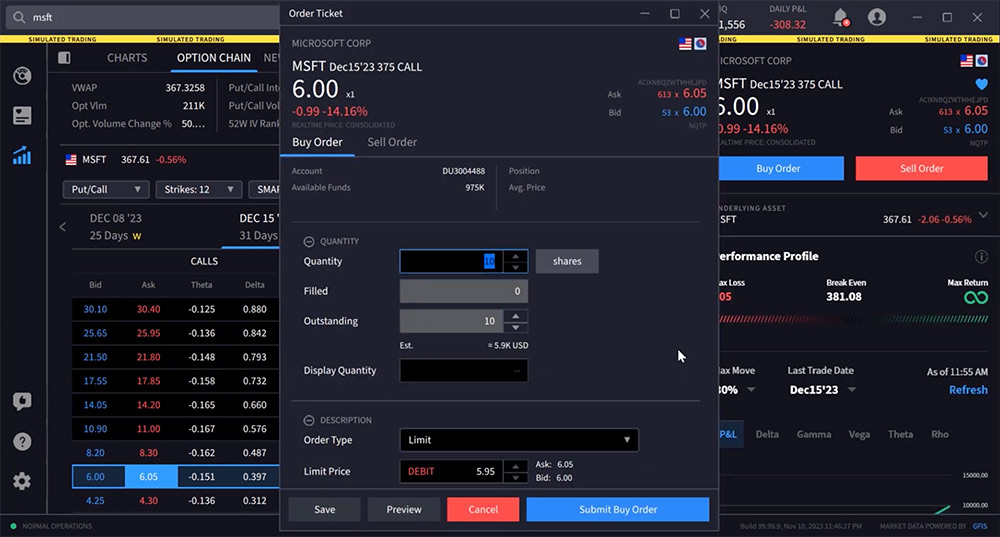Lower the Limit Price with down arrow
Image resolution: width=1000 pixels, height=537 pixels.
coord(515,477)
